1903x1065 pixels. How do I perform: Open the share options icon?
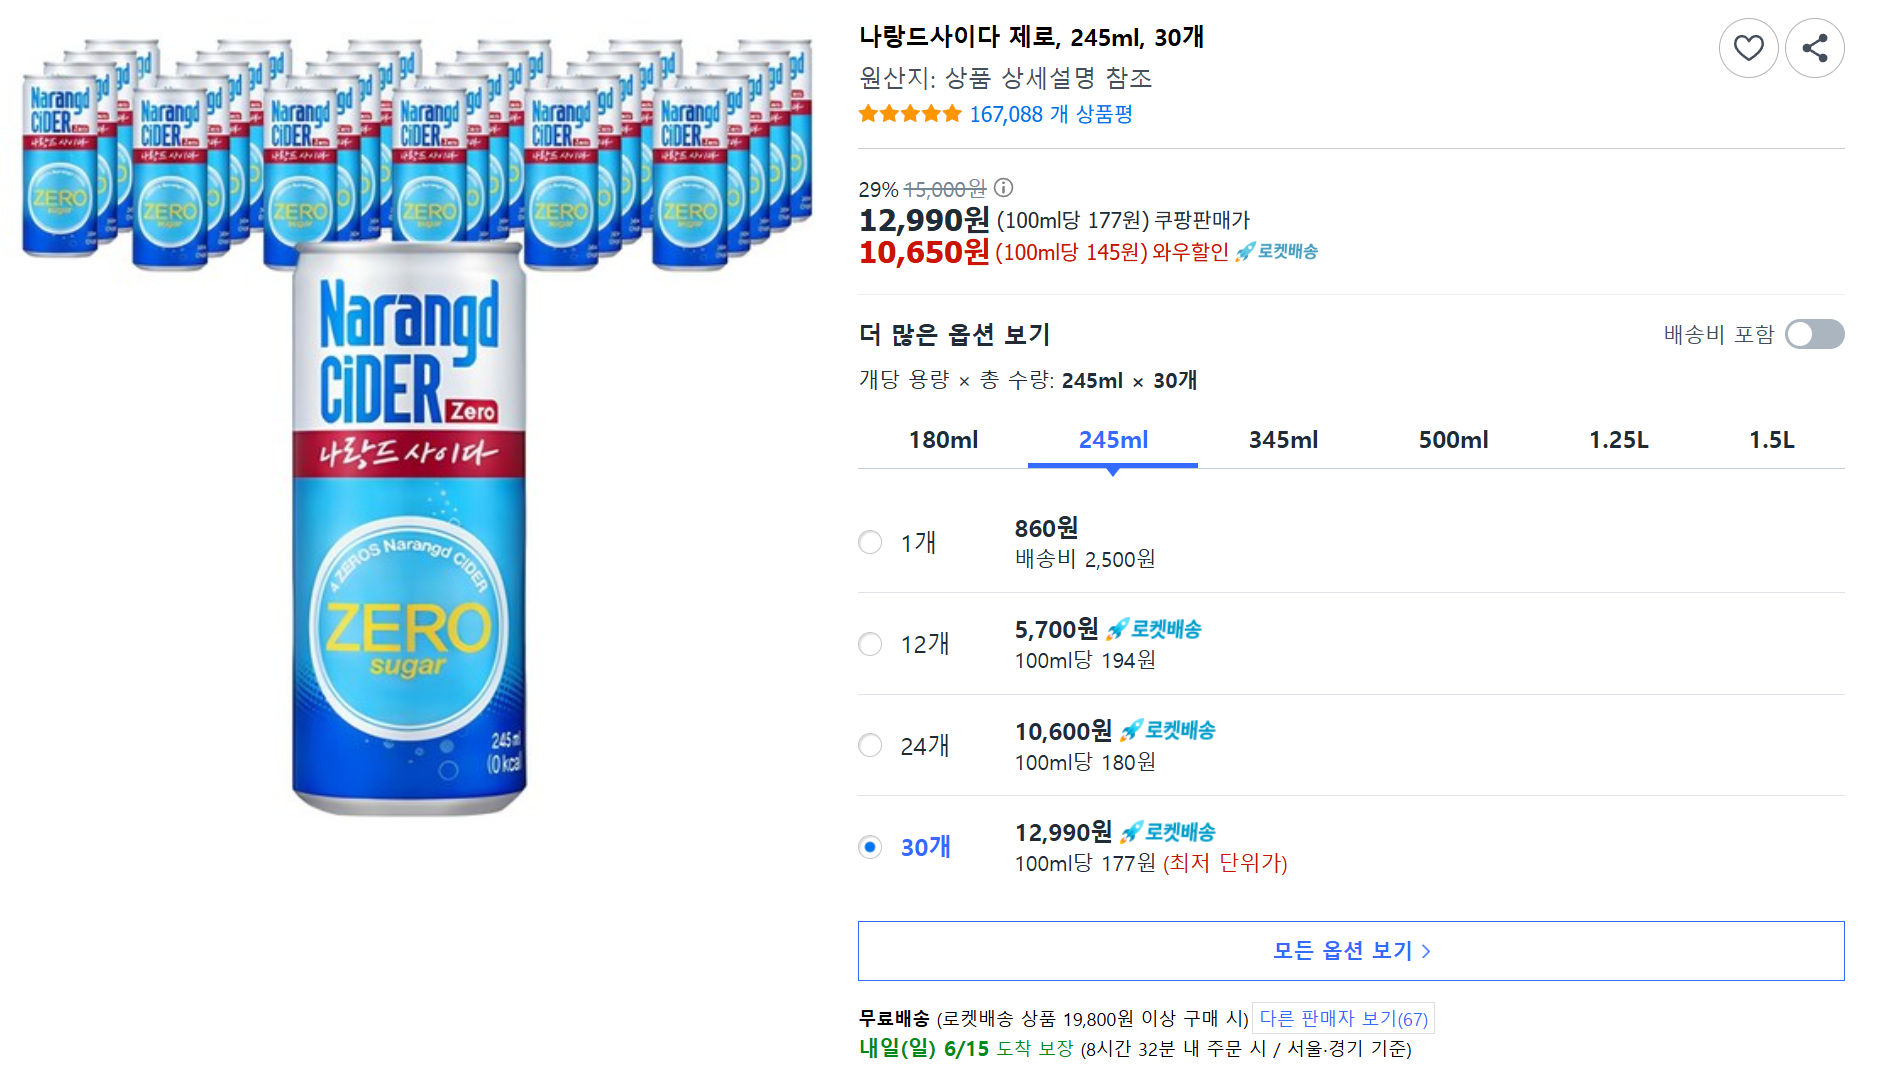click(1815, 47)
